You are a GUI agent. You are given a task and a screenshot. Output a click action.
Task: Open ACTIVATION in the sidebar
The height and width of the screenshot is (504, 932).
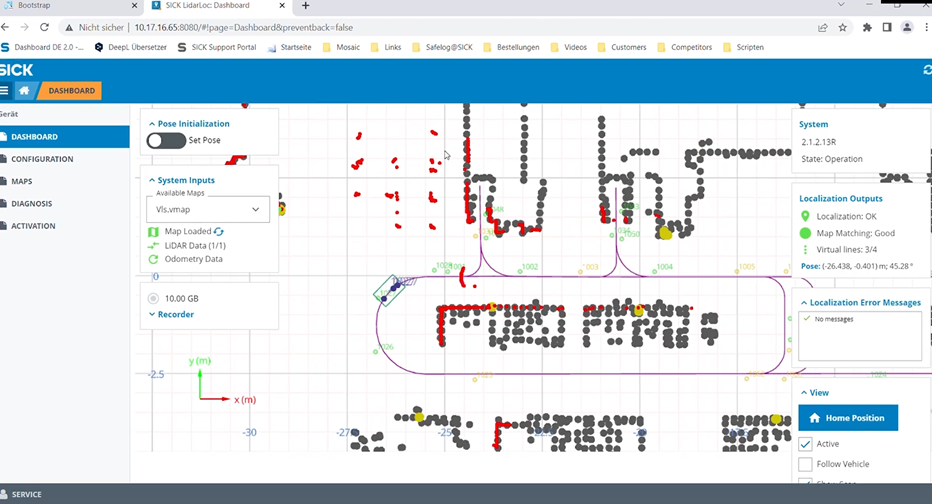pyautogui.click(x=65, y=226)
